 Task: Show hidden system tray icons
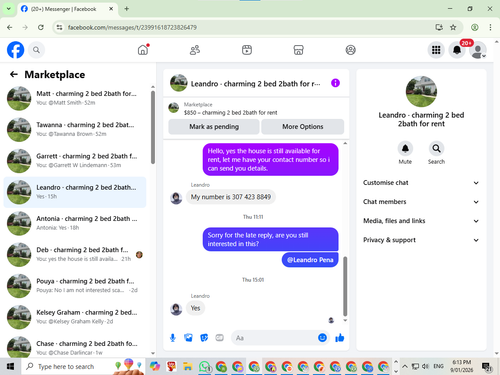(404, 366)
